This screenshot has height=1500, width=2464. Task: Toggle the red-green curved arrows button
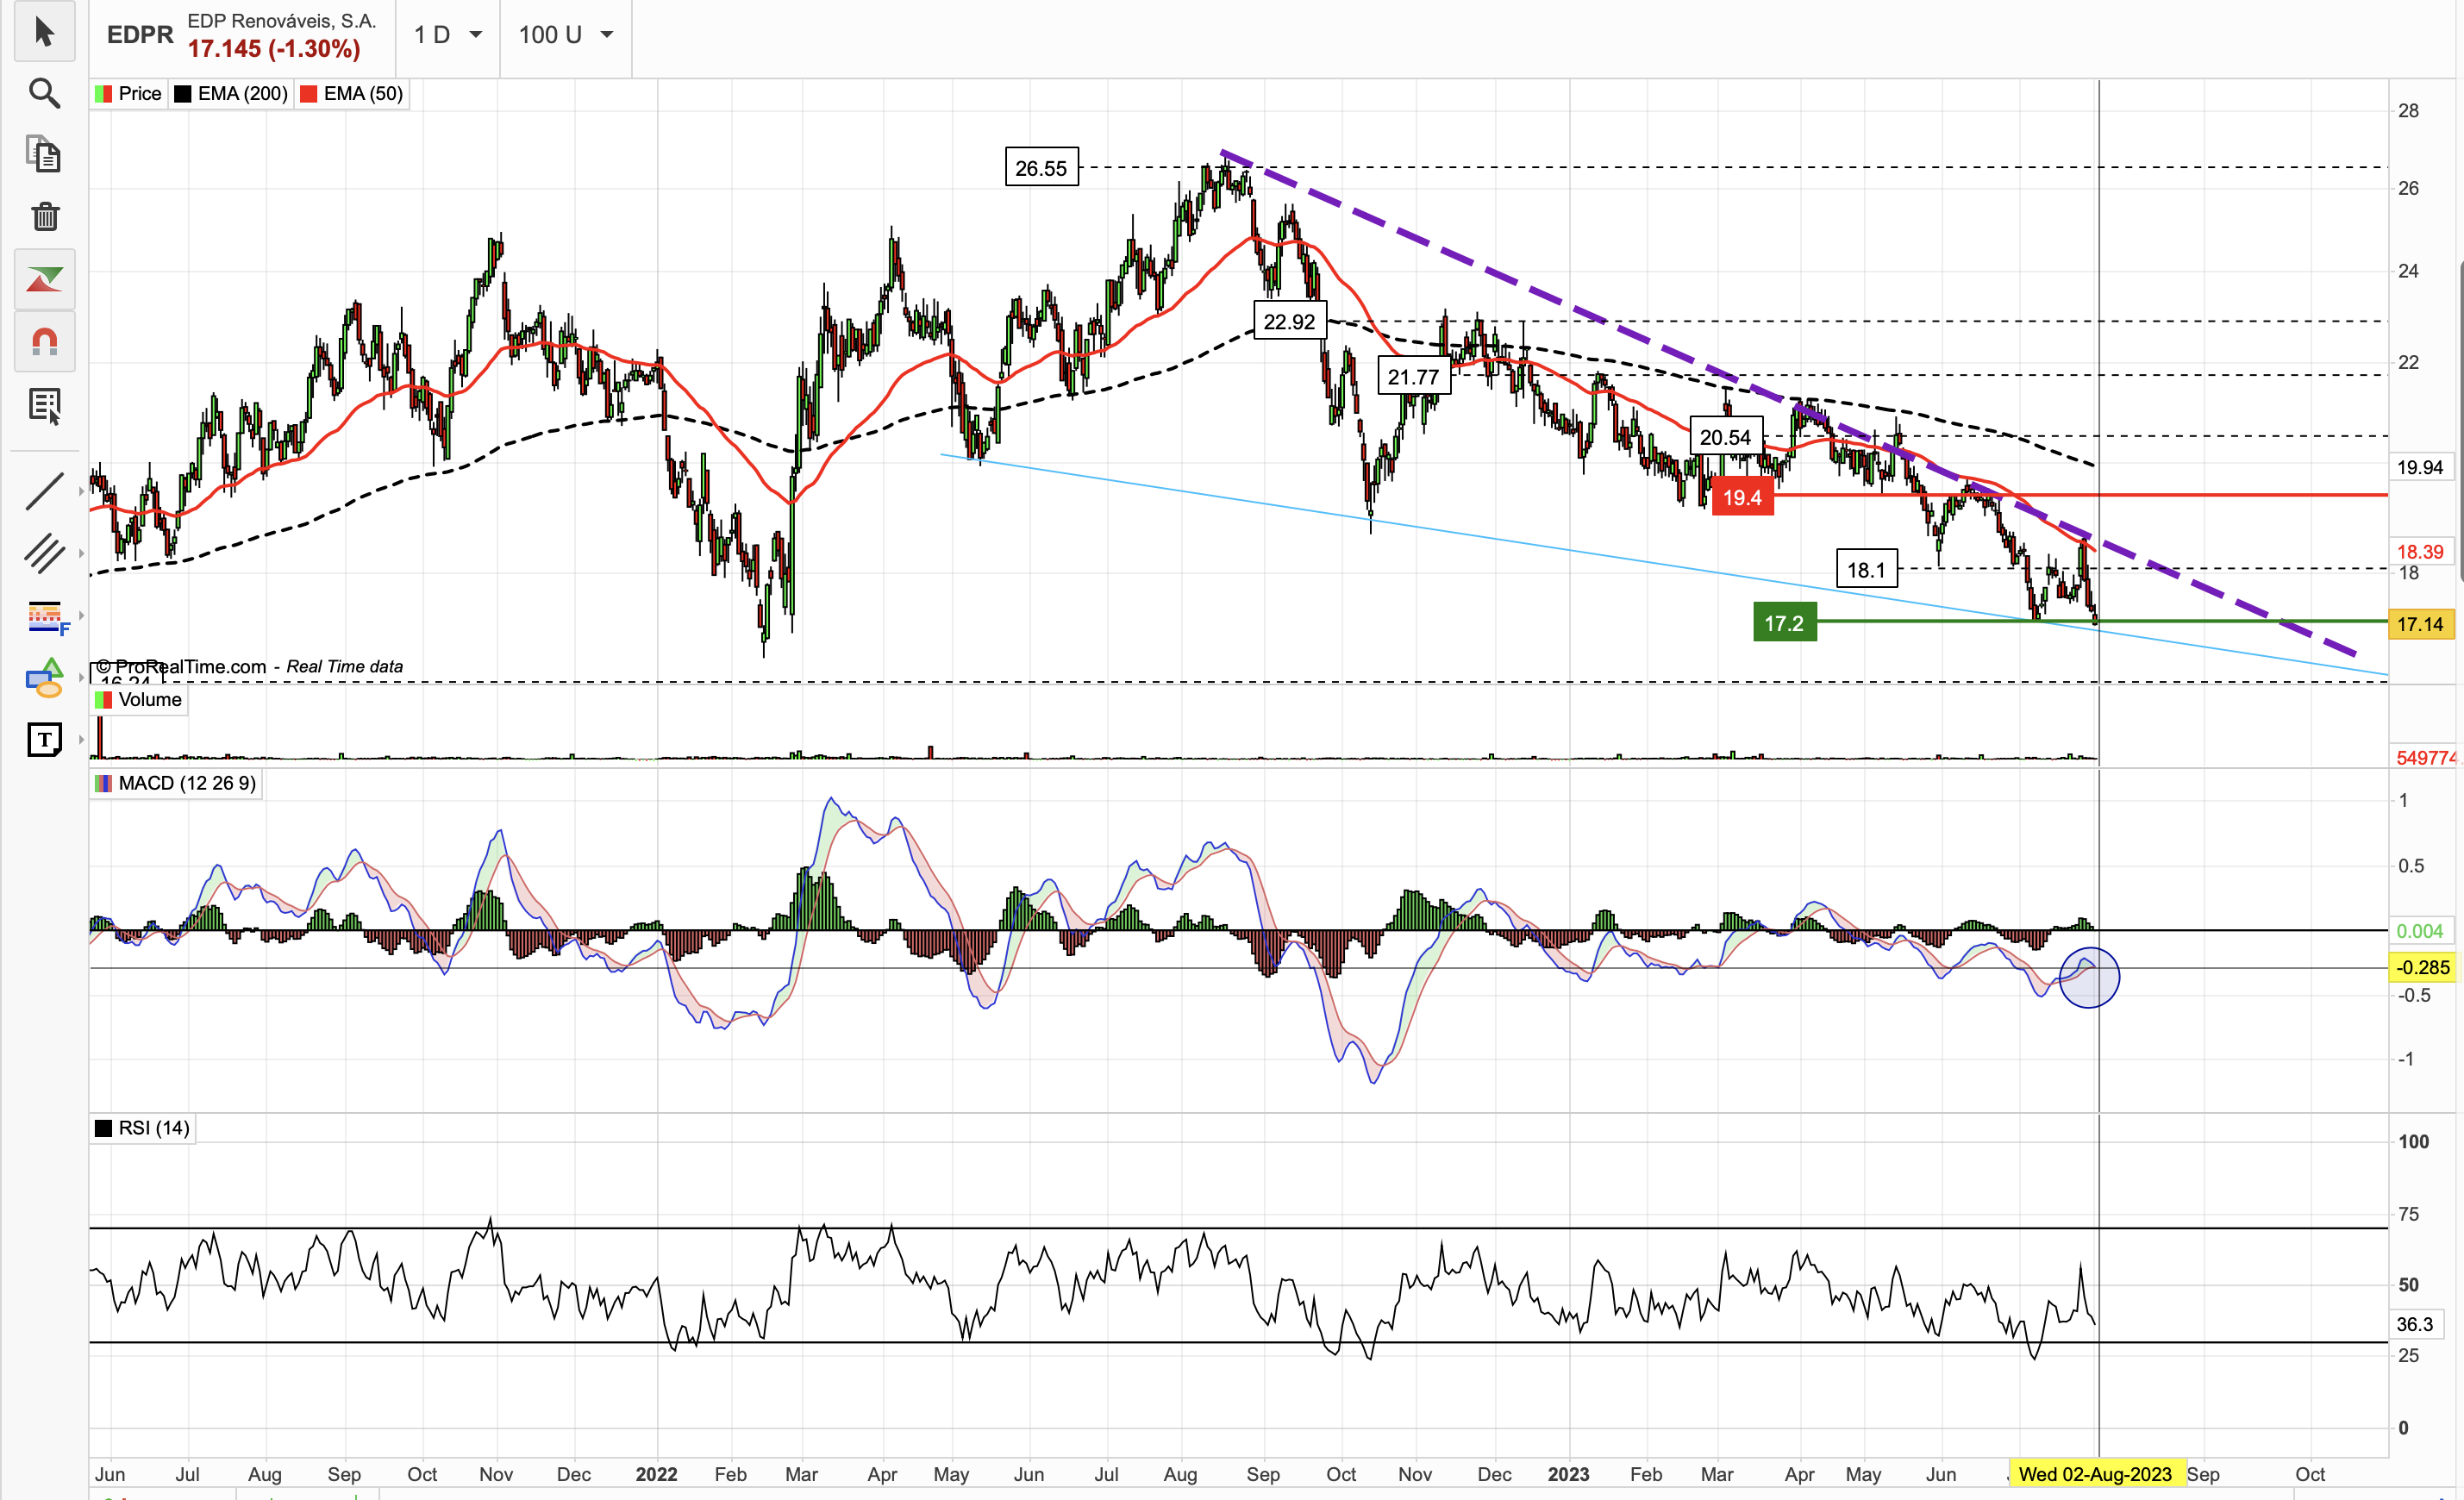click(44, 279)
